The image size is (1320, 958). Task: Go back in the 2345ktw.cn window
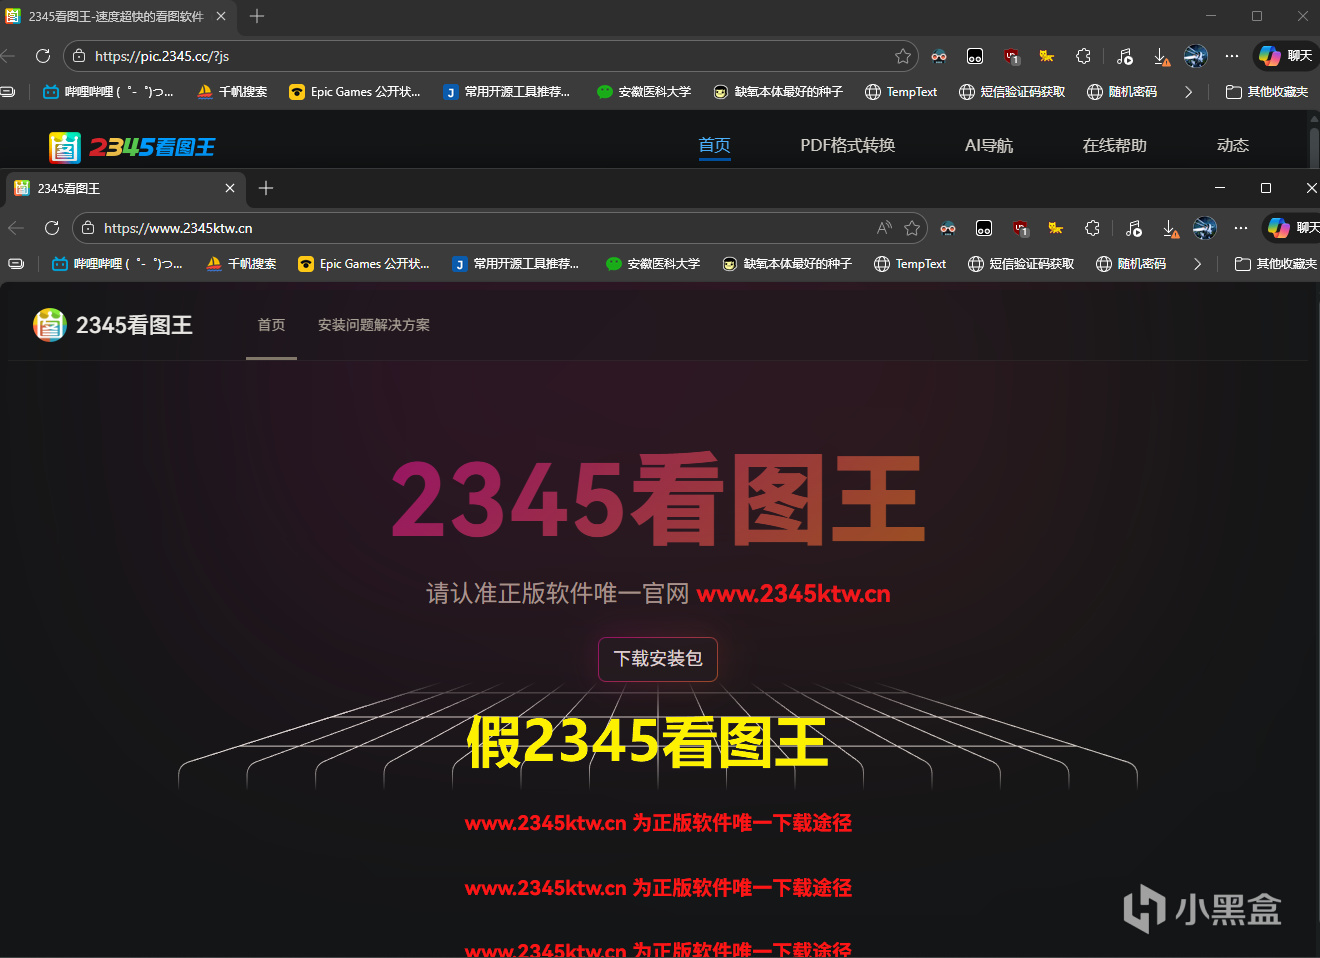[16, 228]
